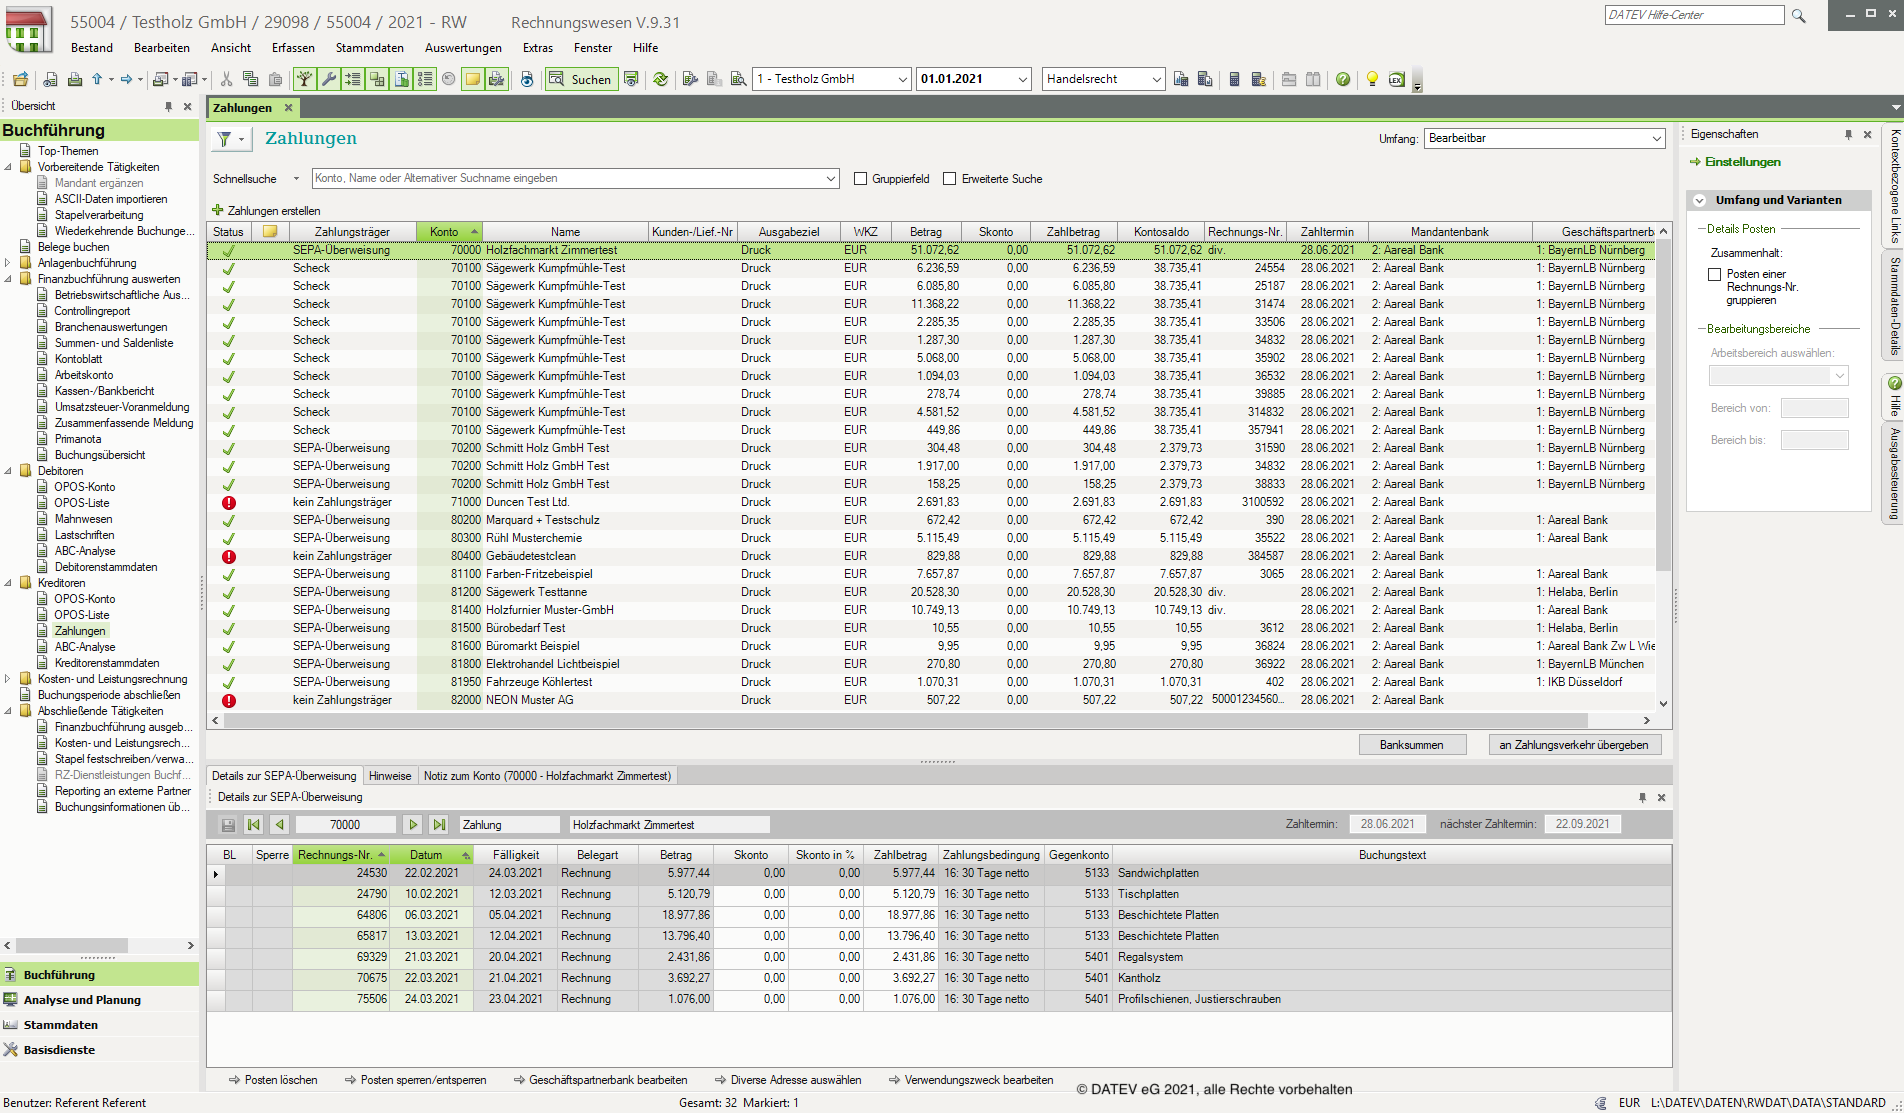Check Posten einer Rechnungs-Nr. gruppieren
The height and width of the screenshot is (1113, 1904).
(1714, 274)
